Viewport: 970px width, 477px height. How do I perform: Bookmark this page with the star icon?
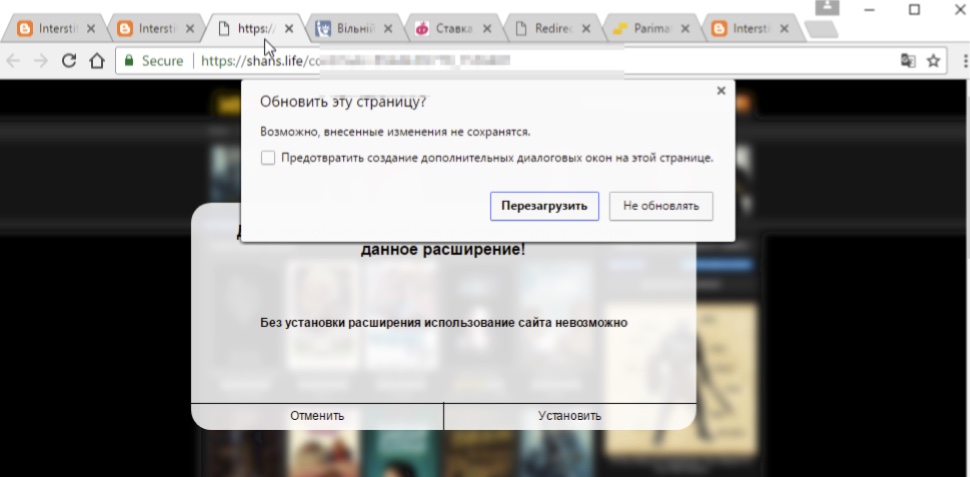point(933,61)
